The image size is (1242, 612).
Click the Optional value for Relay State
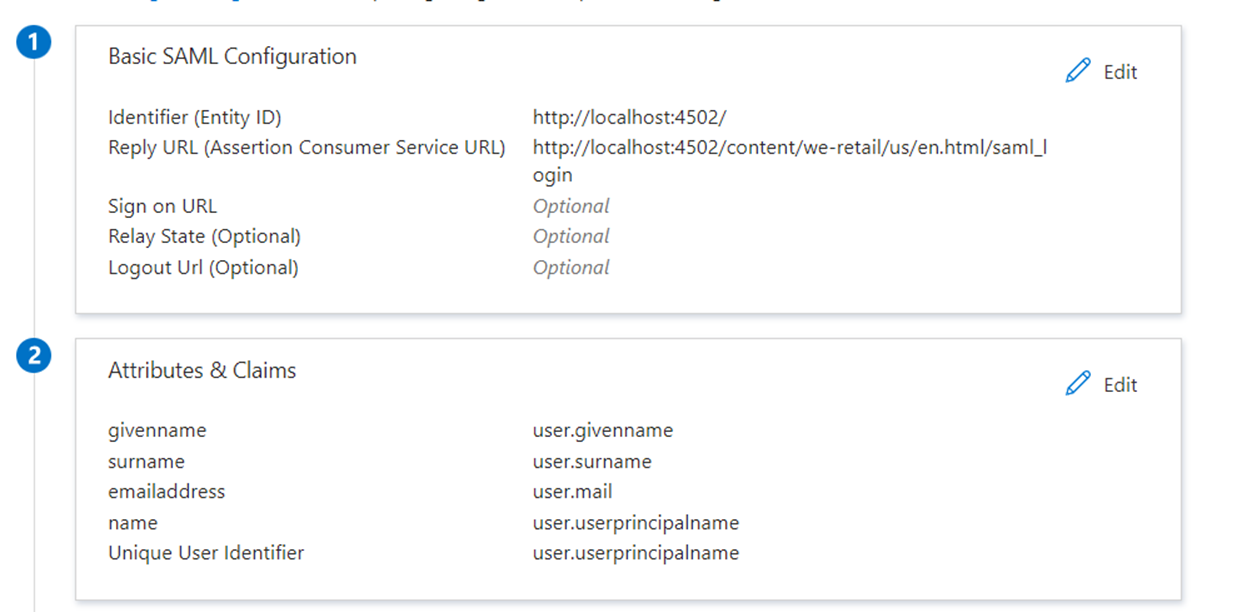(571, 236)
